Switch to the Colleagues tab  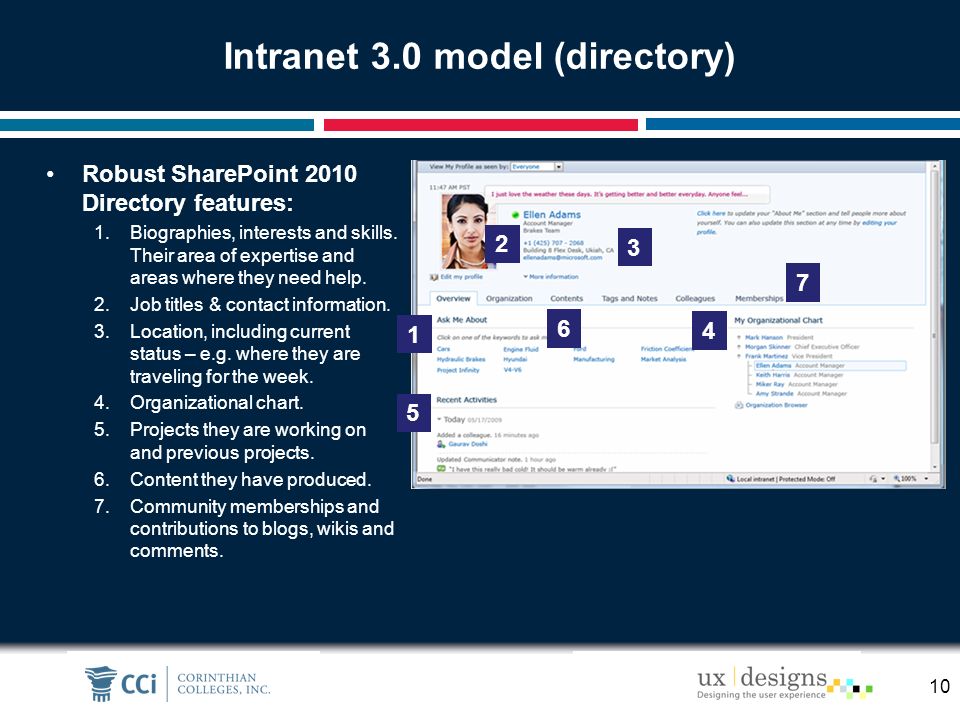pos(695,299)
